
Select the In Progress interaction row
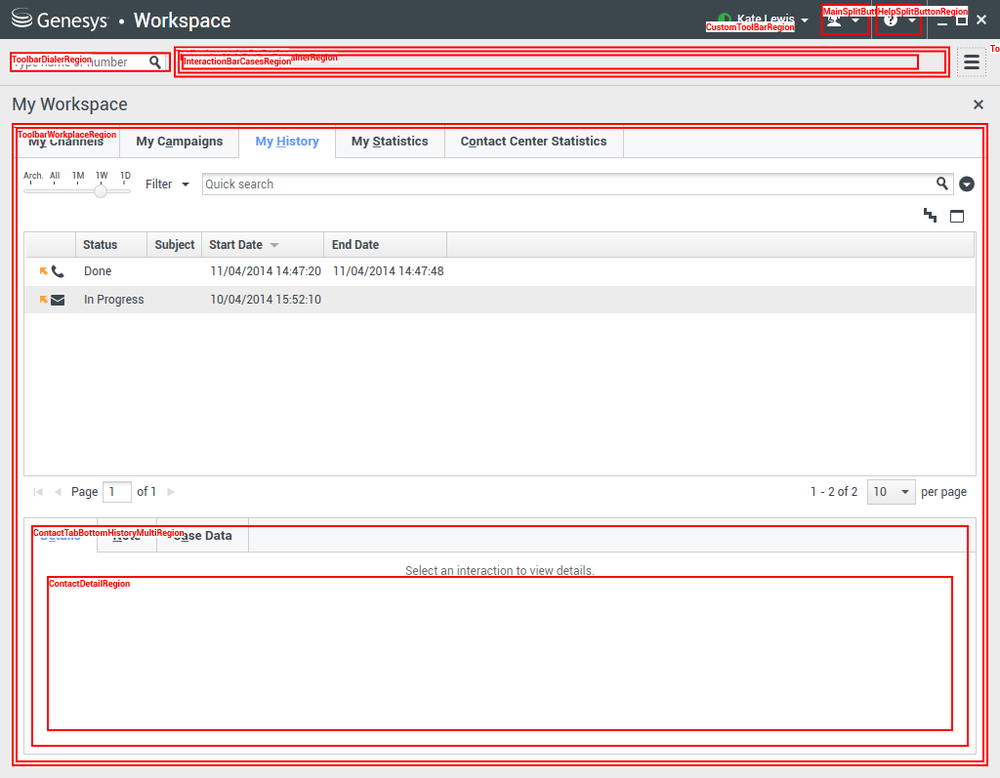500,300
